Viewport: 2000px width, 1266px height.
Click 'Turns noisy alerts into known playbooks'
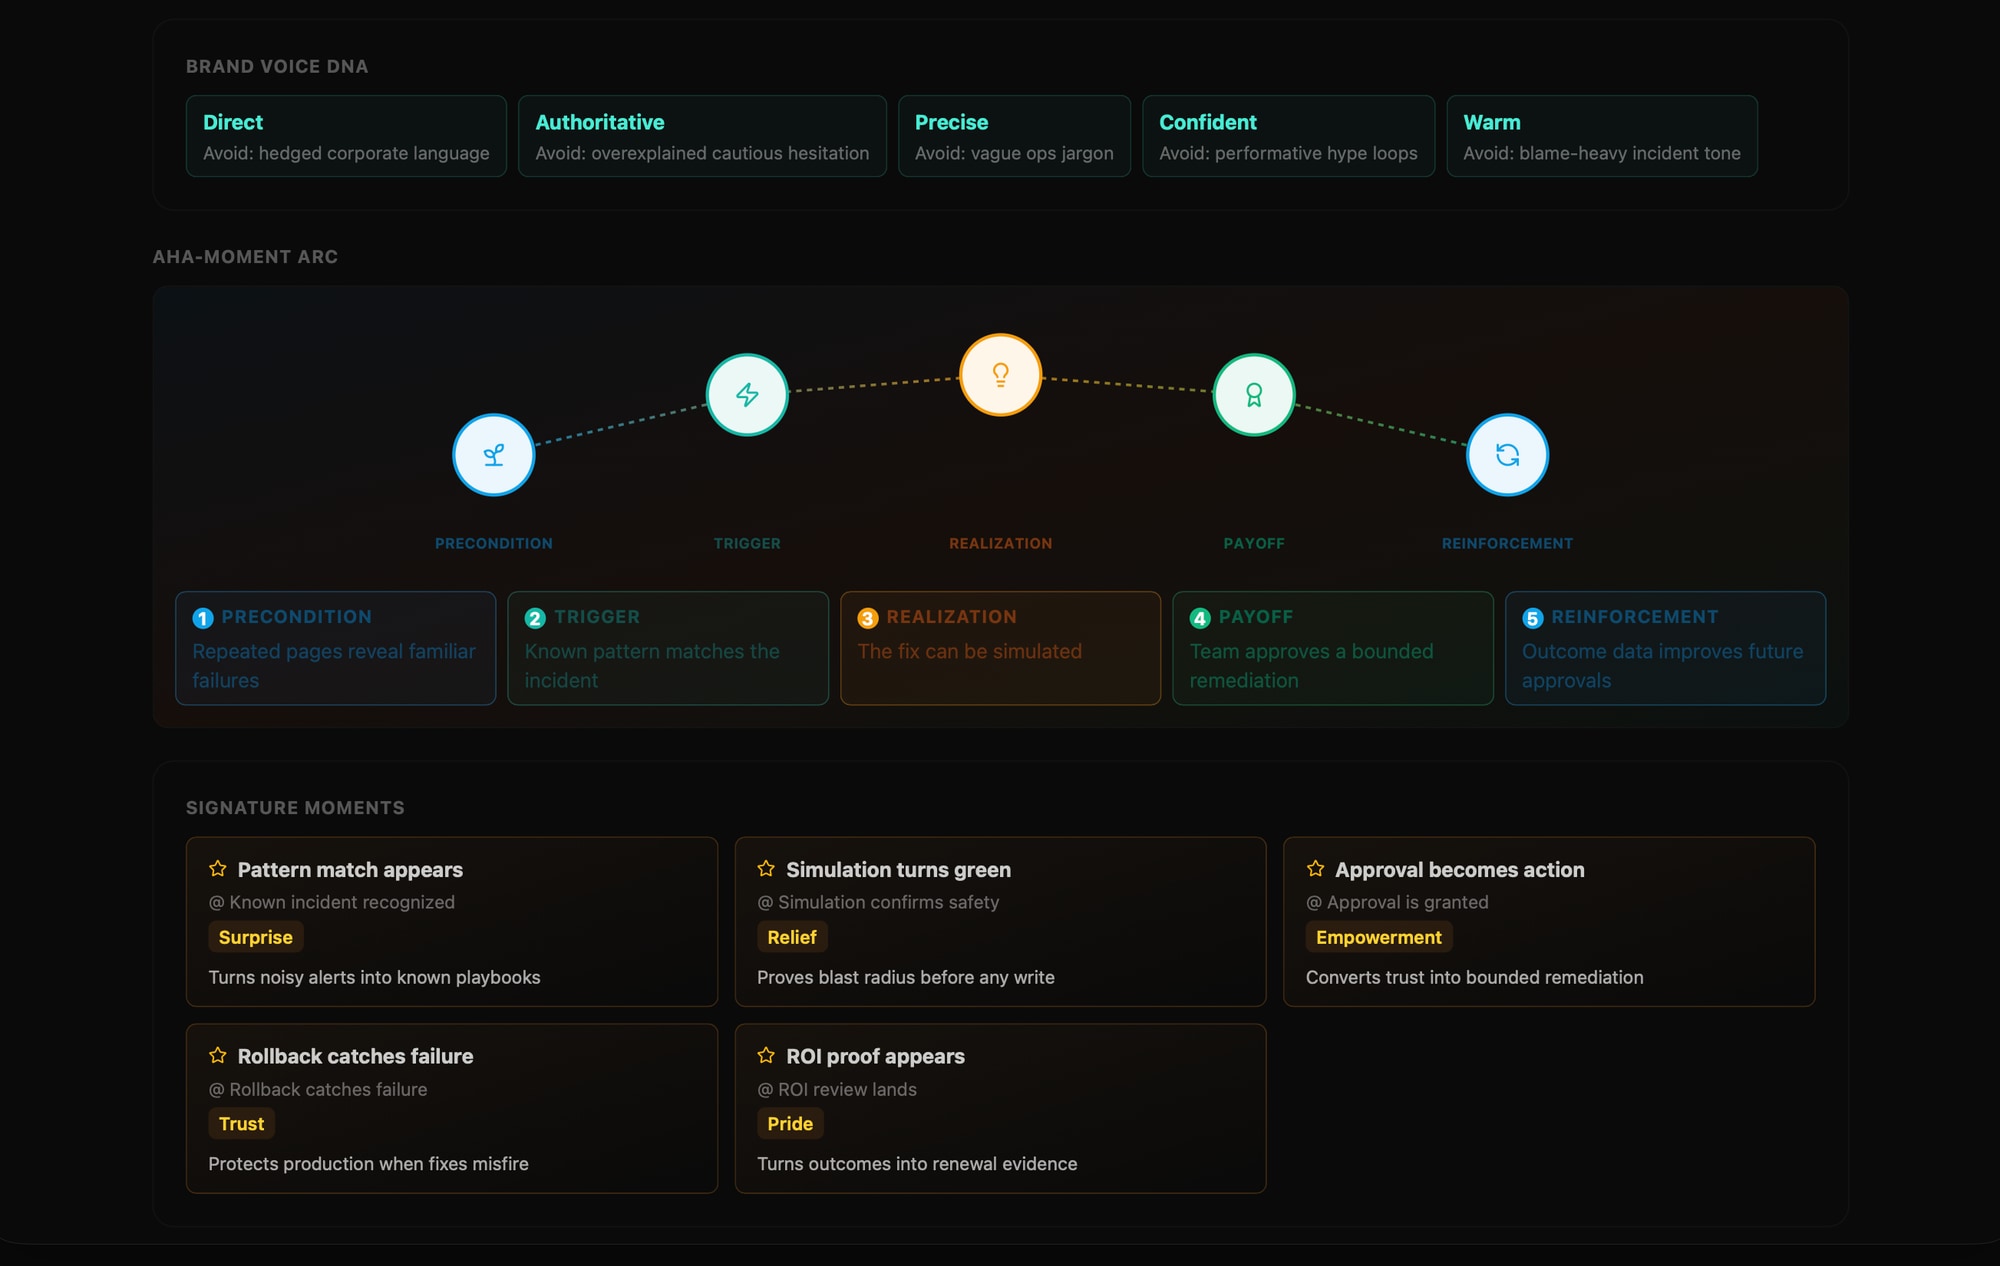coord(374,977)
